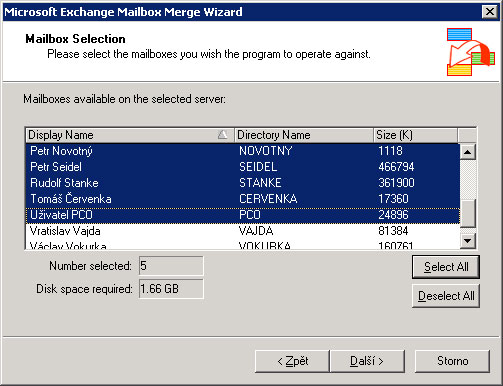Sort by the Directory Name column header
503x386 pixels.
coord(304,135)
